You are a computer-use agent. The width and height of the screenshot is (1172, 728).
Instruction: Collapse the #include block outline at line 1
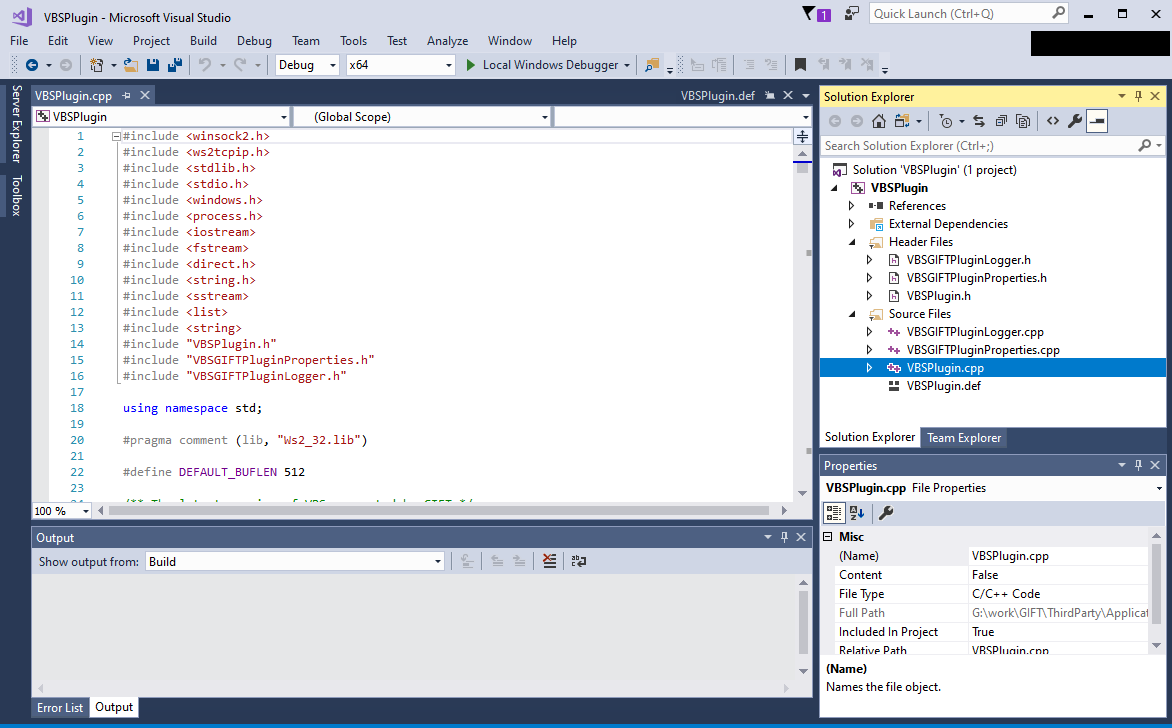(x=117, y=137)
